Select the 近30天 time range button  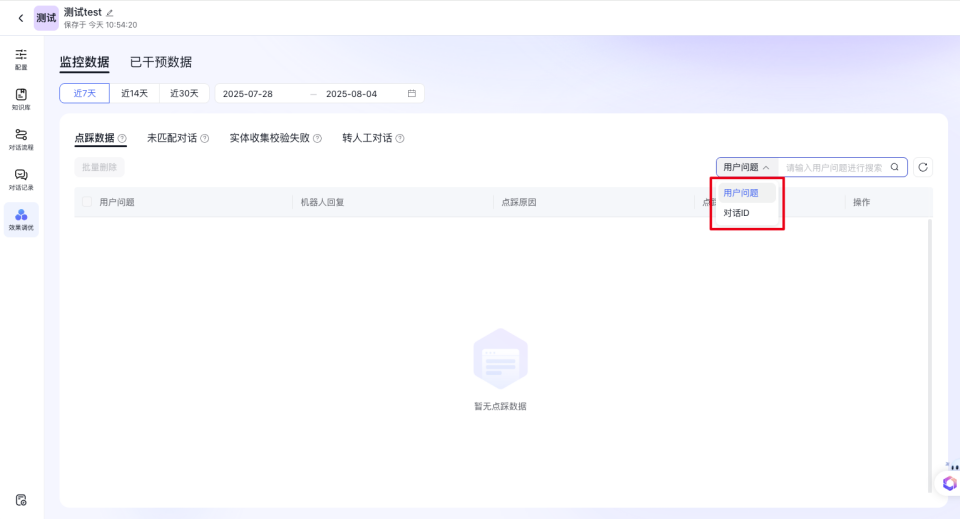click(x=184, y=93)
